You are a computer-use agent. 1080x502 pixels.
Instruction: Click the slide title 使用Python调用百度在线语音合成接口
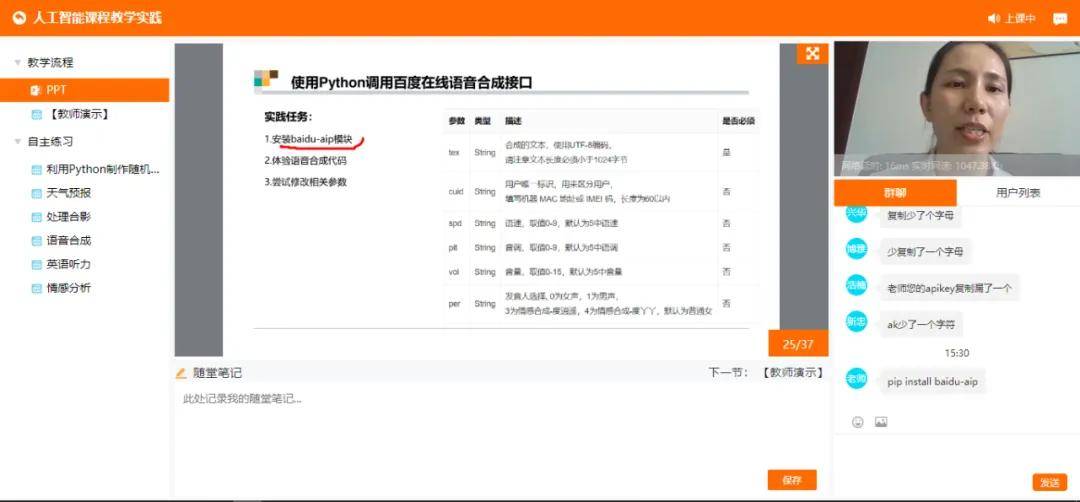click(x=411, y=83)
